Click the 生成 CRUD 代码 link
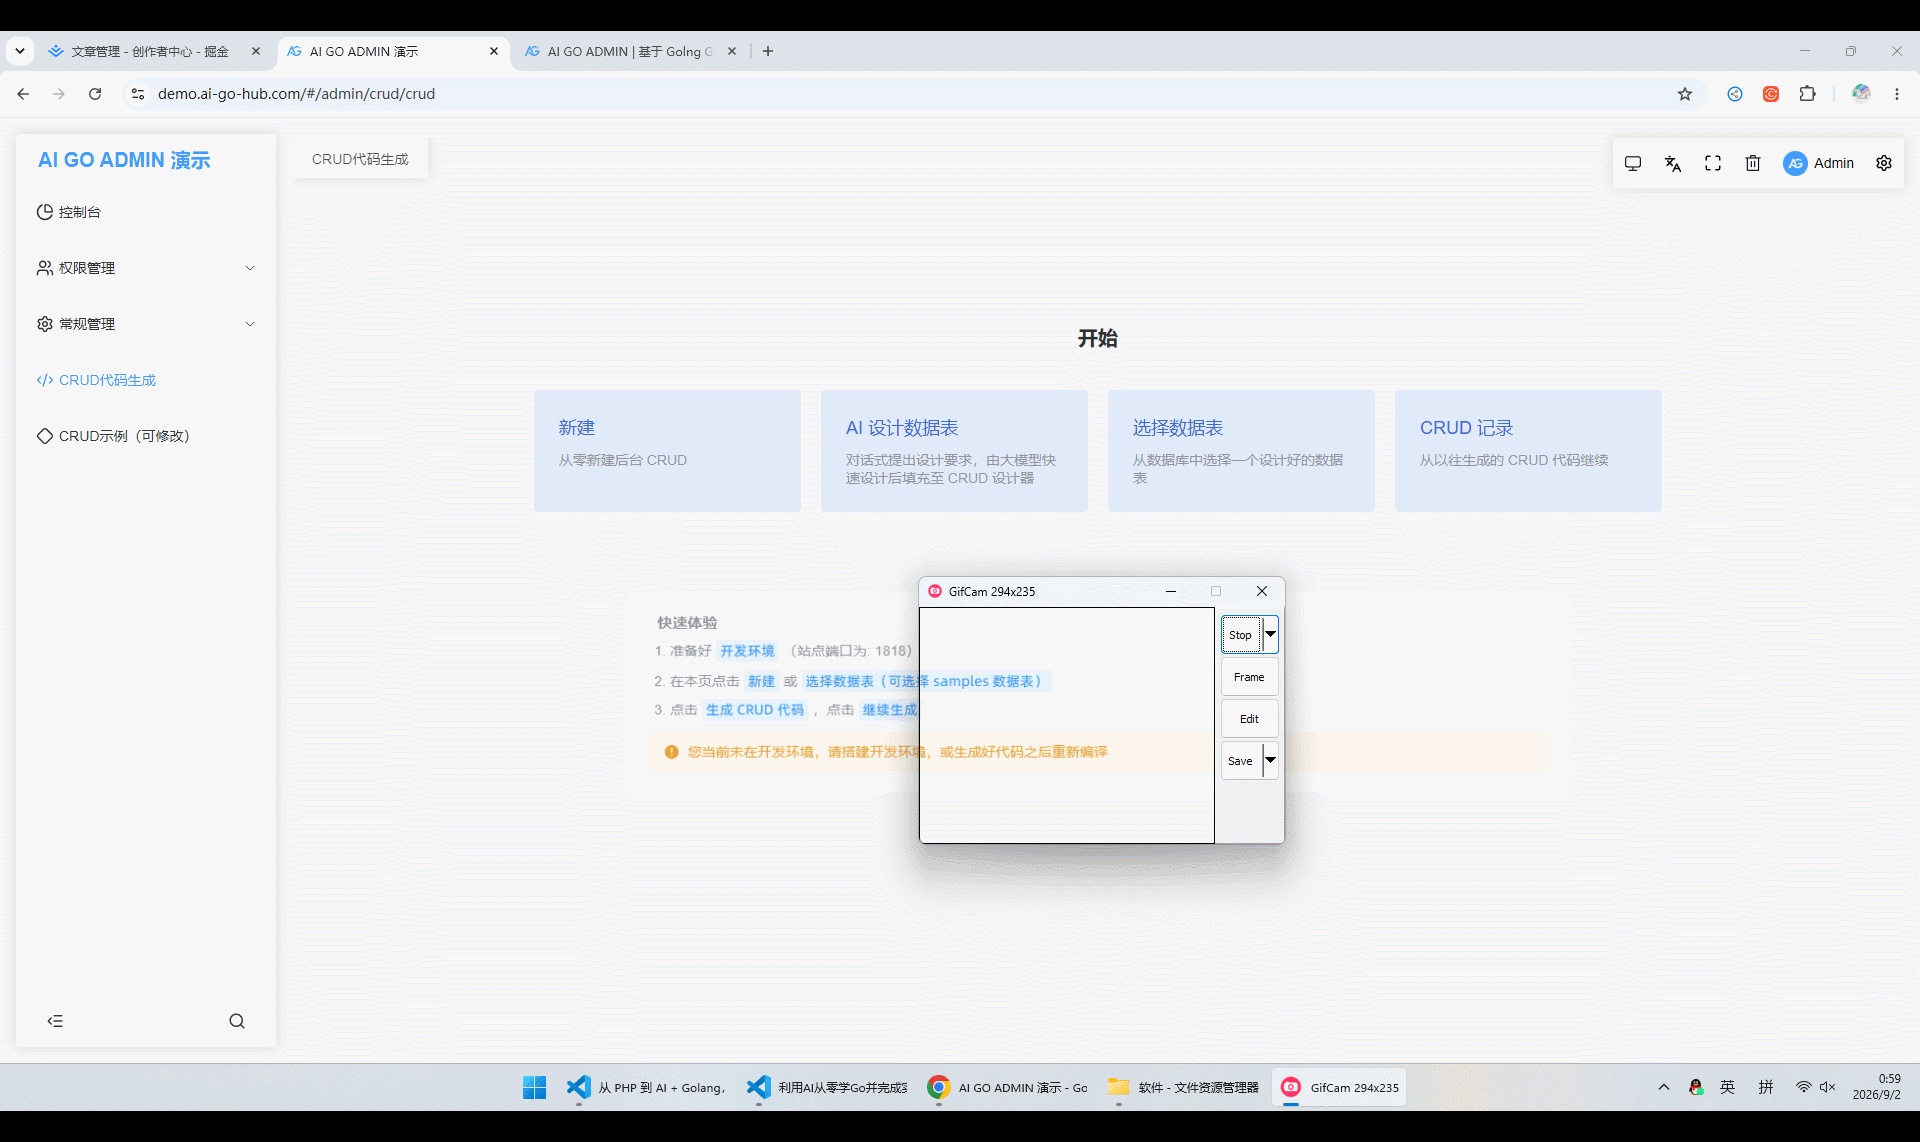Viewport: 1920px width, 1142px height. (x=755, y=710)
